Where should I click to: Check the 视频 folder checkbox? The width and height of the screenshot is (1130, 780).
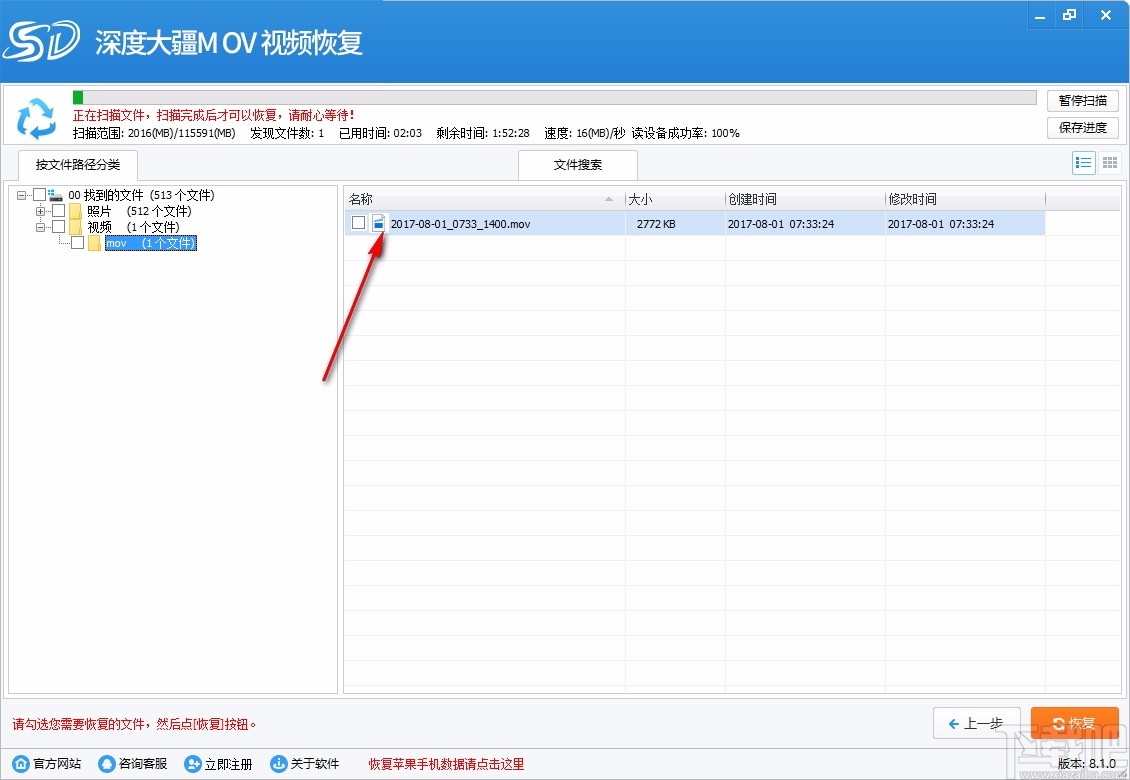tap(57, 227)
